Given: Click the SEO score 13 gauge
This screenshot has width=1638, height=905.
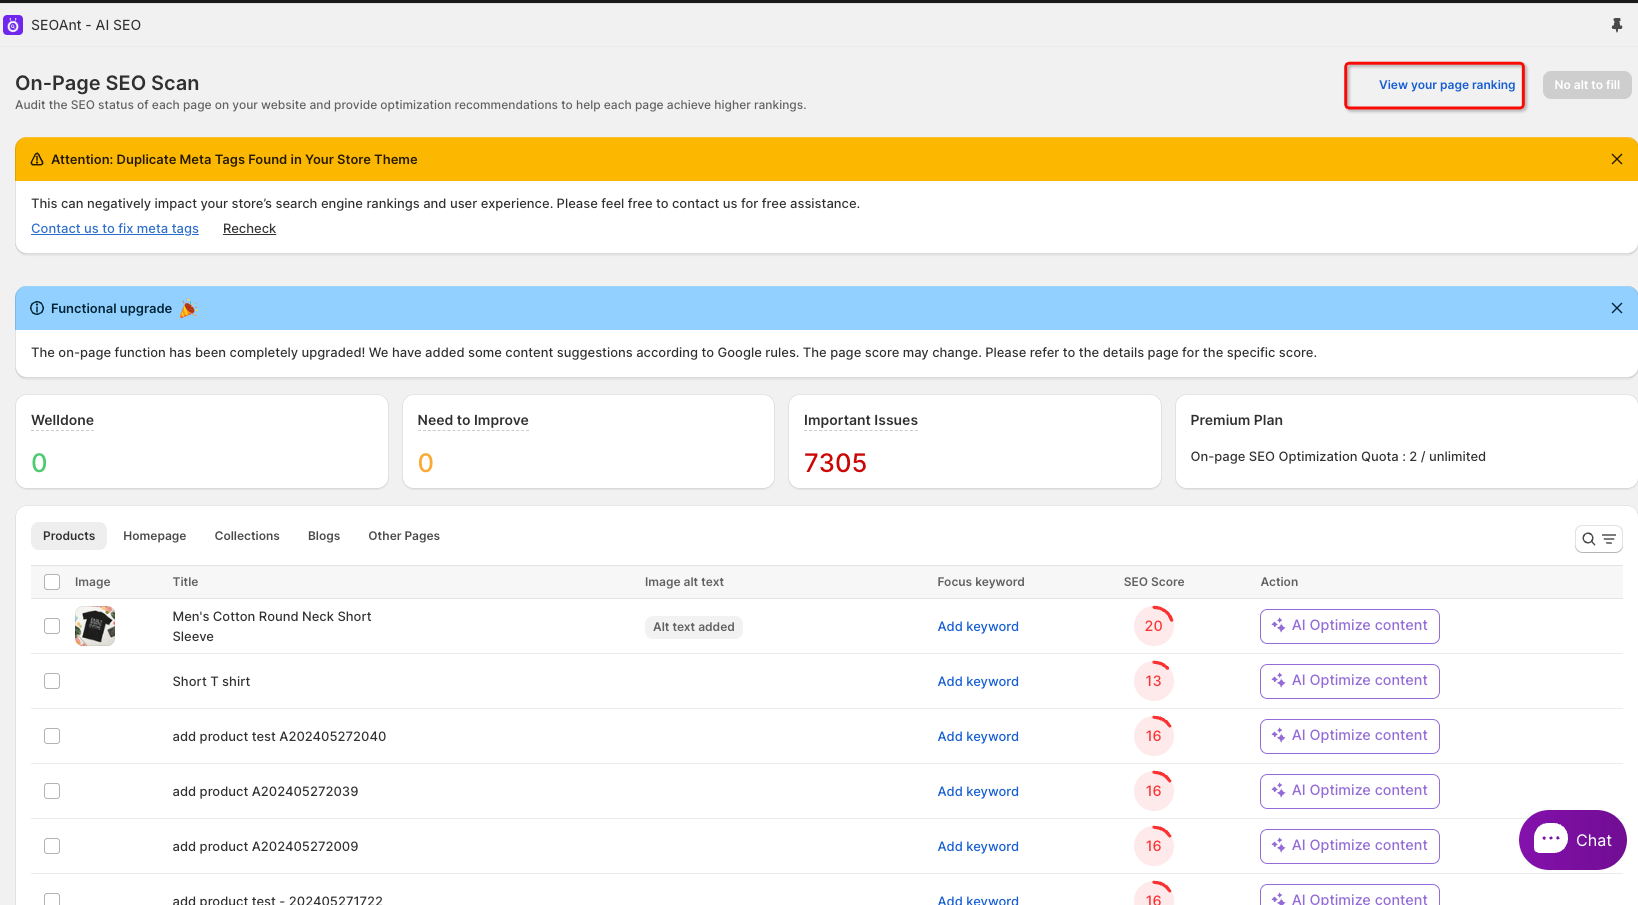Looking at the screenshot, I should [1154, 681].
